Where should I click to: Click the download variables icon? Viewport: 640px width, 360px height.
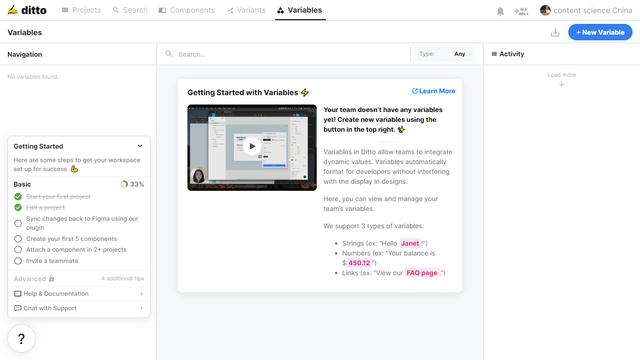555,32
